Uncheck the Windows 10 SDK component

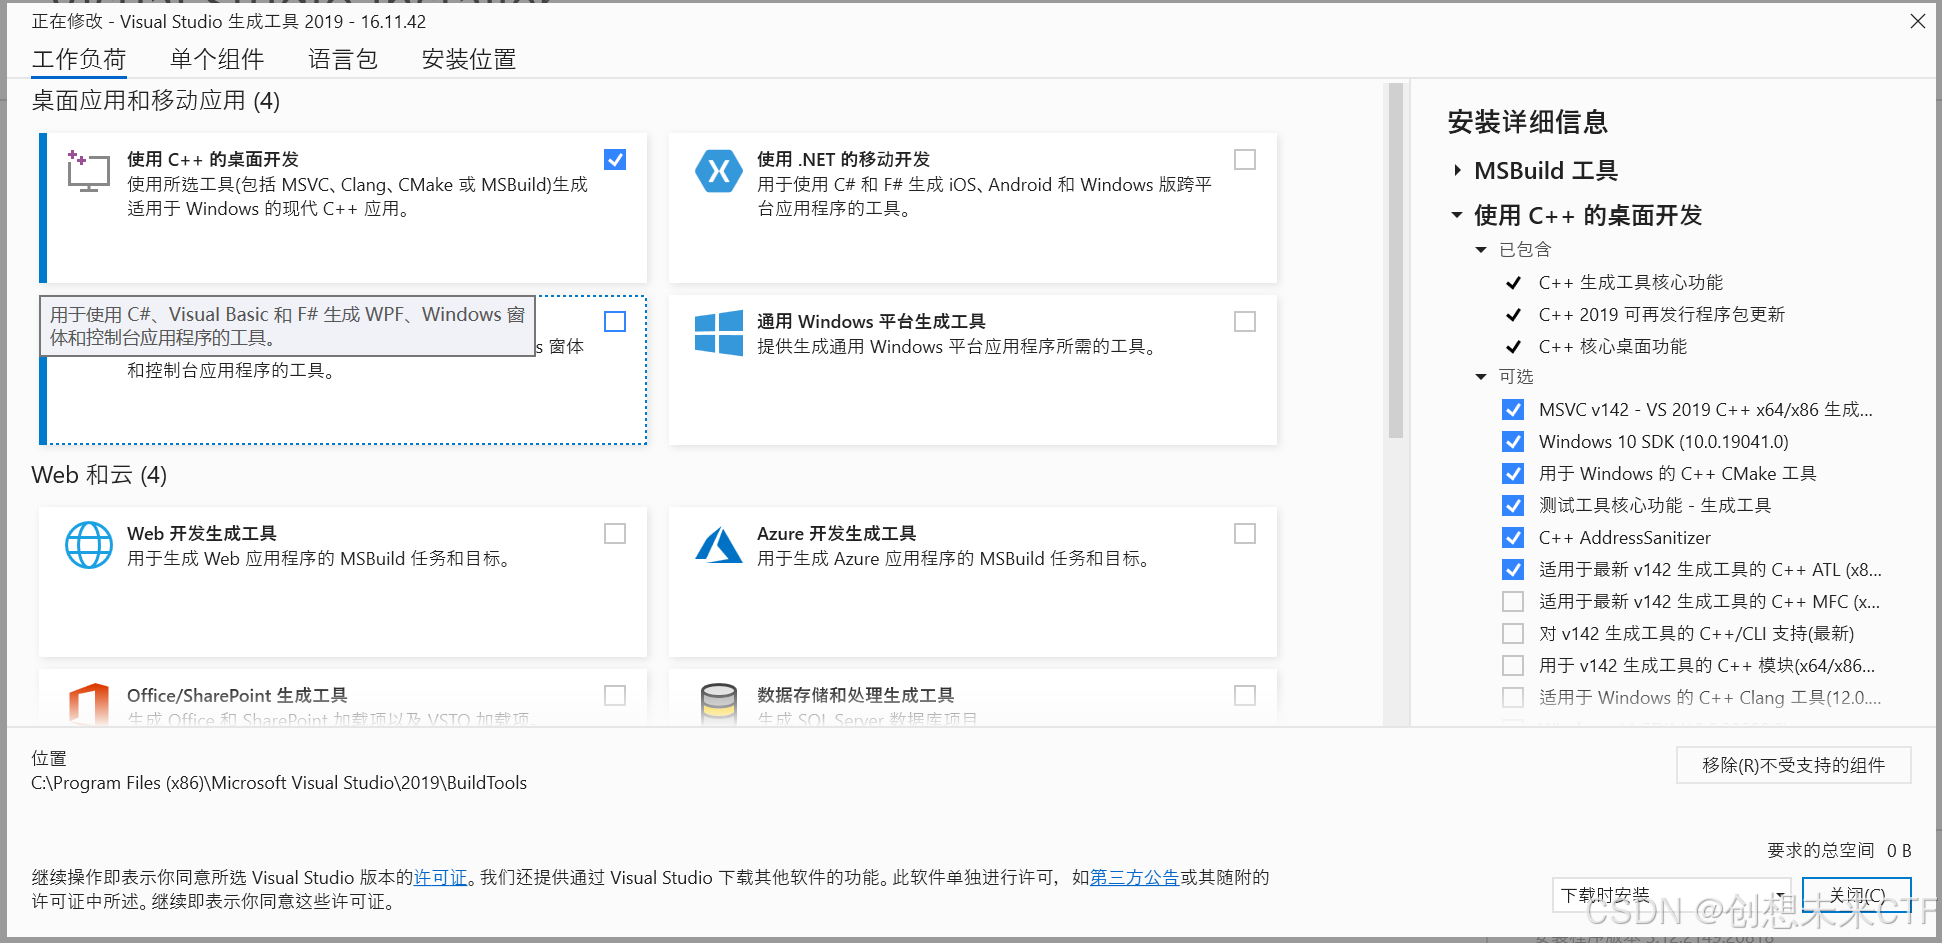[x=1512, y=441]
